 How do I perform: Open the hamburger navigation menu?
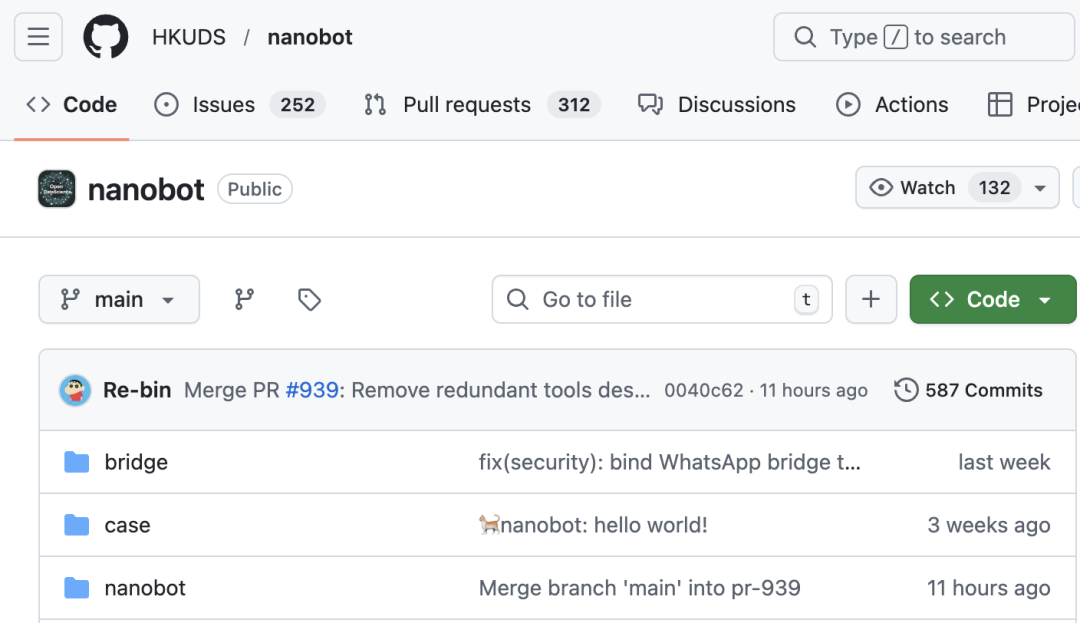(38, 38)
